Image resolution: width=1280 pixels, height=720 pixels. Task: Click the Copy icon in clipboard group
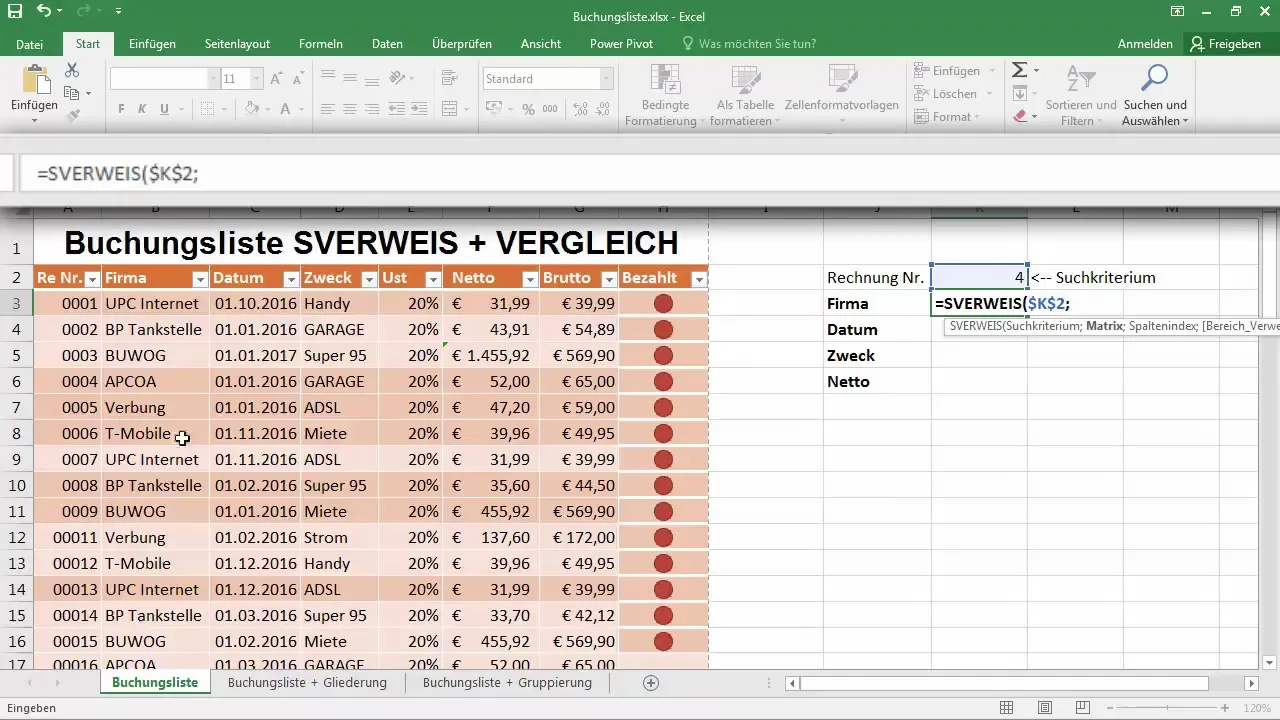[x=72, y=93]
